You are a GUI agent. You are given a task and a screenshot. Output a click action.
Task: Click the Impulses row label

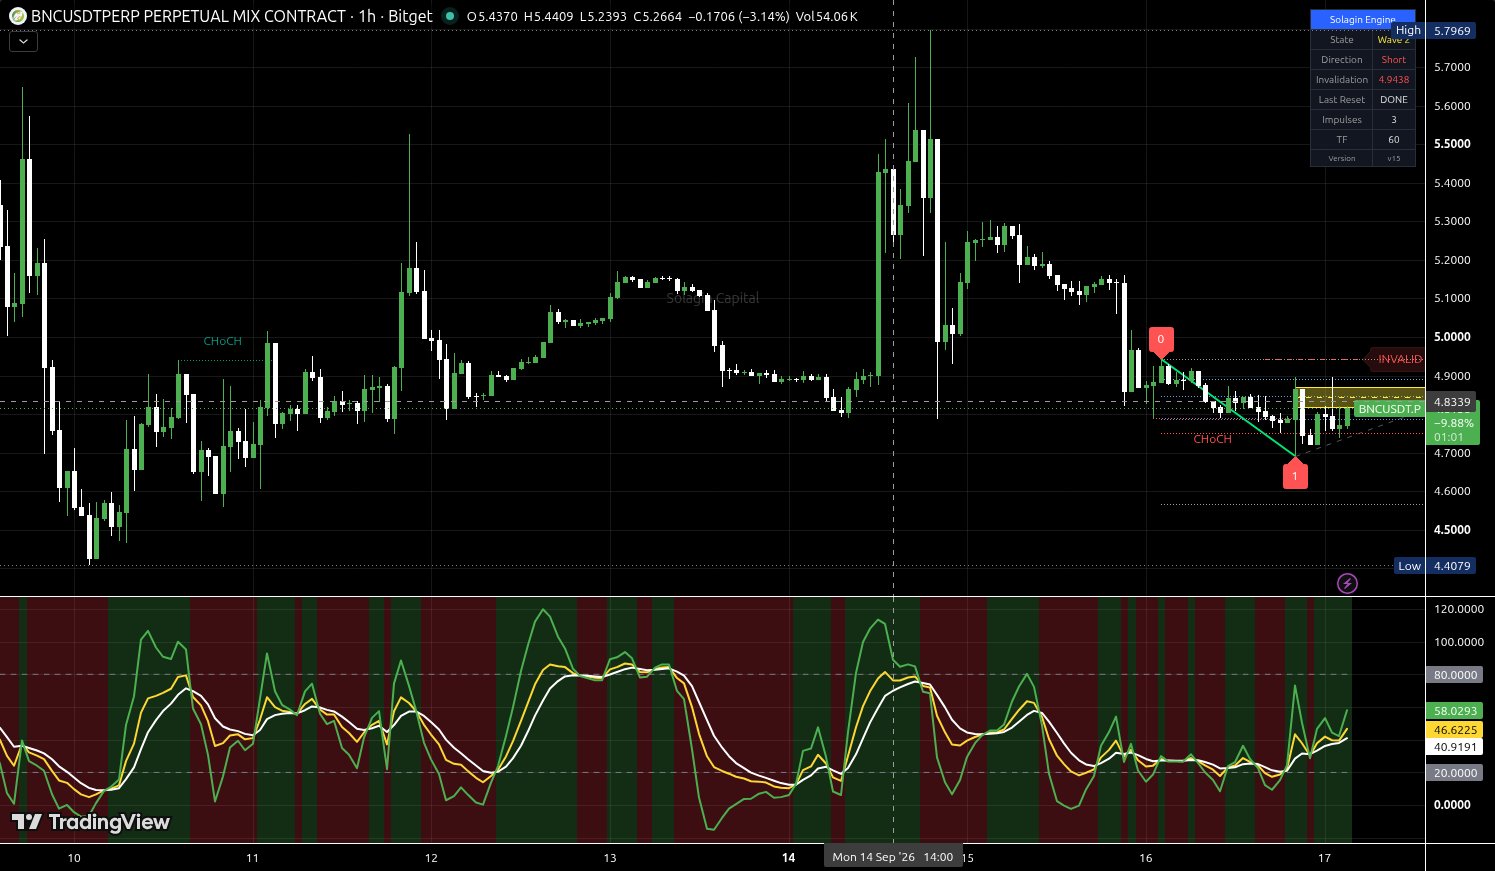point(1341,120)
